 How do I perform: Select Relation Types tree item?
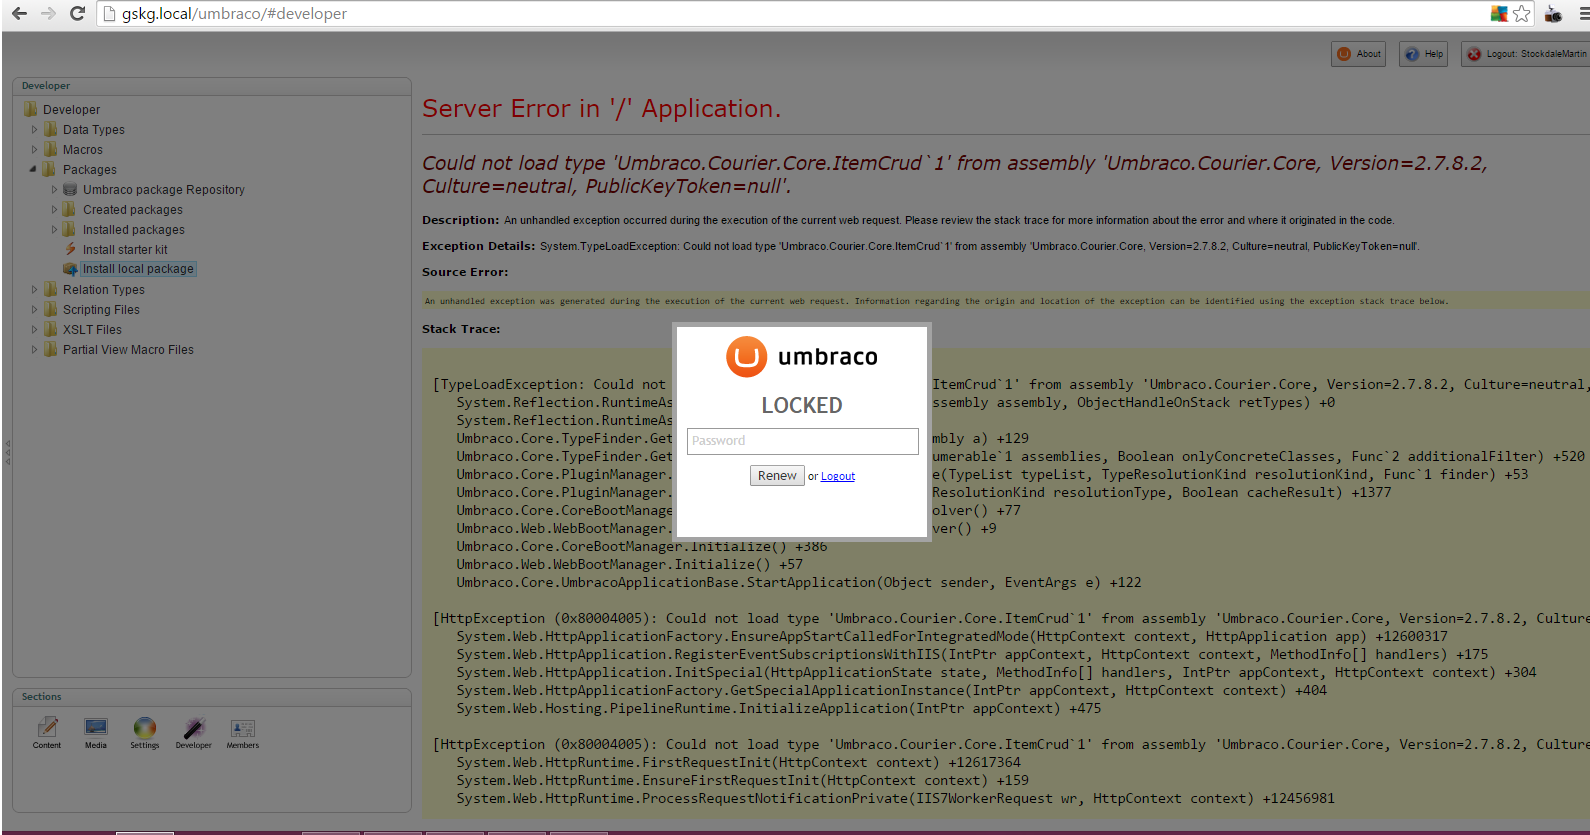coord(104,290)
